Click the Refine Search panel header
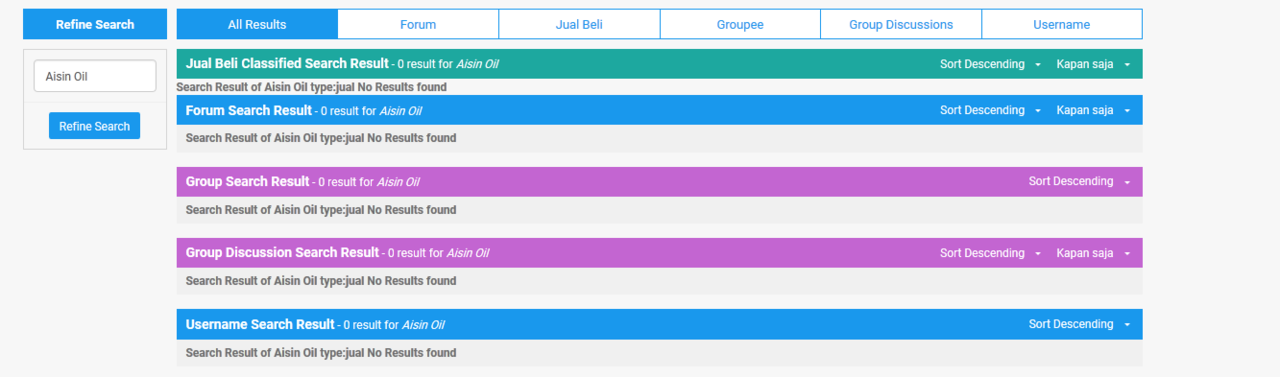 (x=95, y=24)
